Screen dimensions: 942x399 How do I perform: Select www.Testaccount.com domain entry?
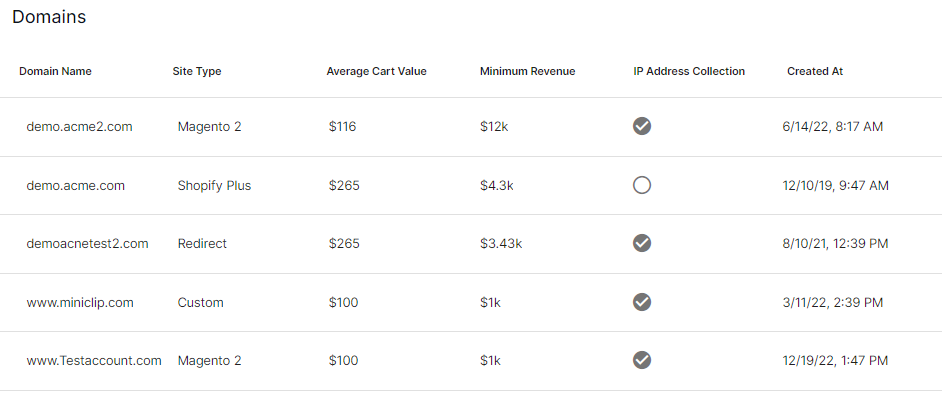94,361
